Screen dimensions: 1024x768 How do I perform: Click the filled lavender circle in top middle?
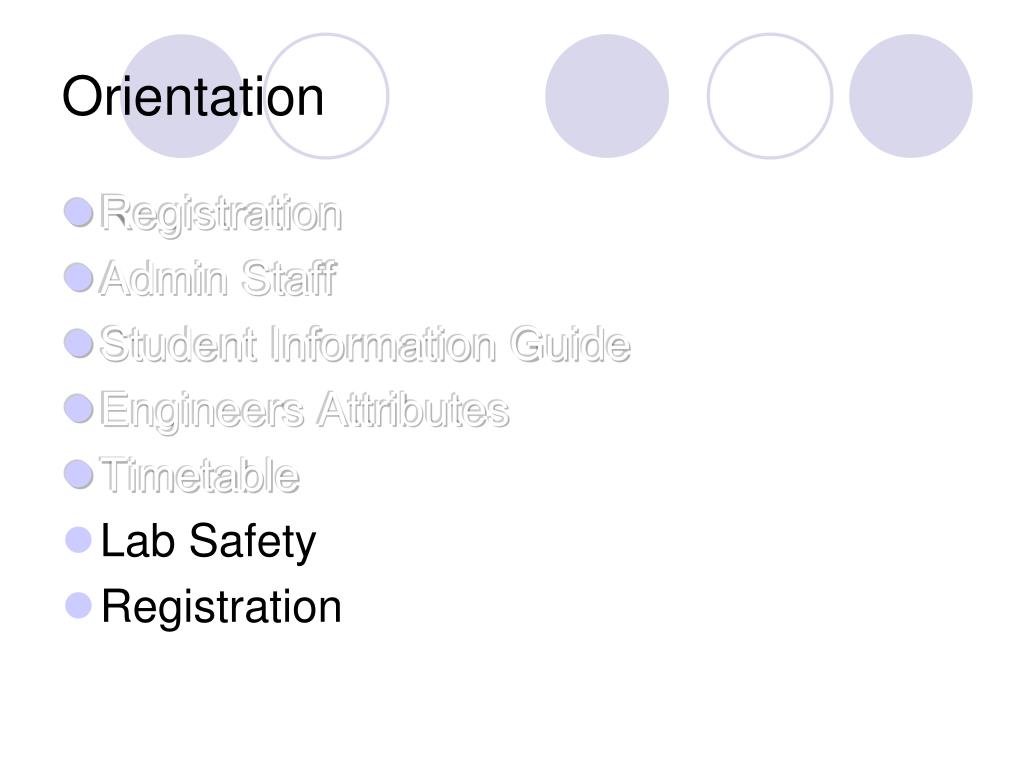click(607, 96)
